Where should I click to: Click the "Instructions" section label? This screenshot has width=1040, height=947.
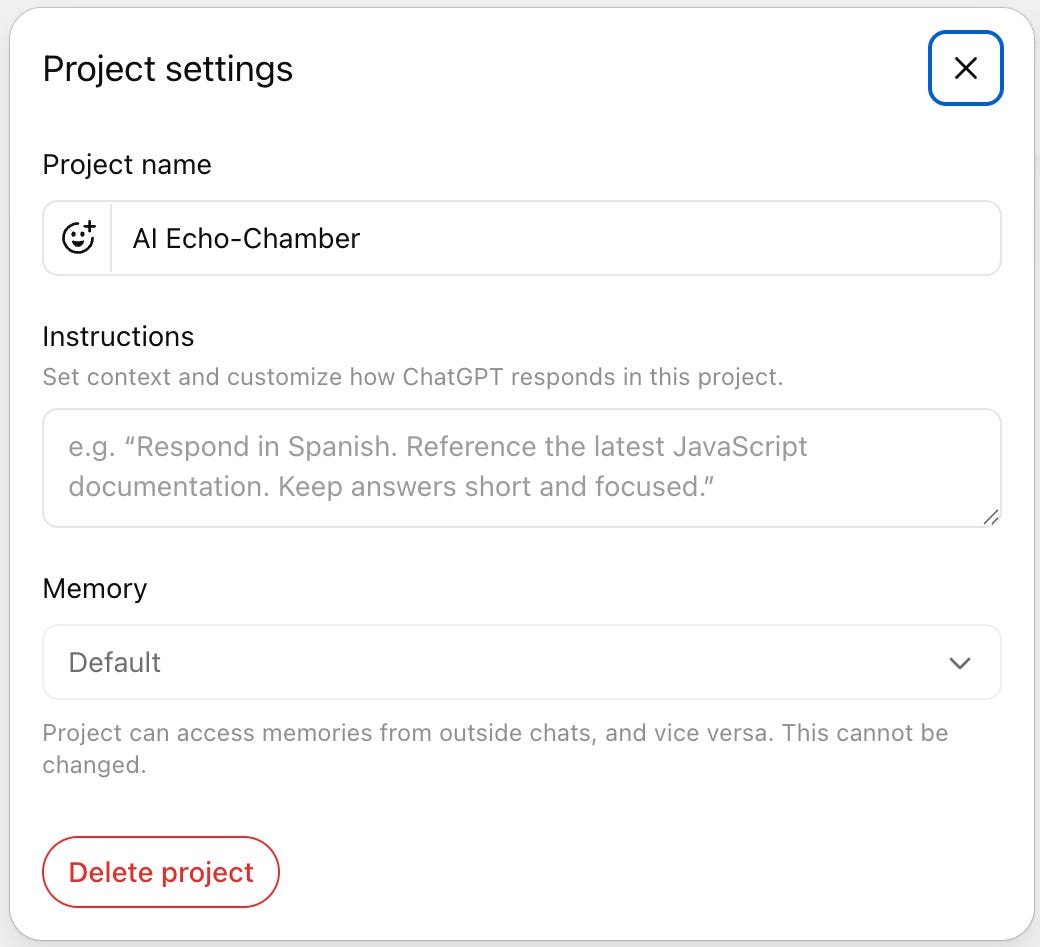click(118, 336)
